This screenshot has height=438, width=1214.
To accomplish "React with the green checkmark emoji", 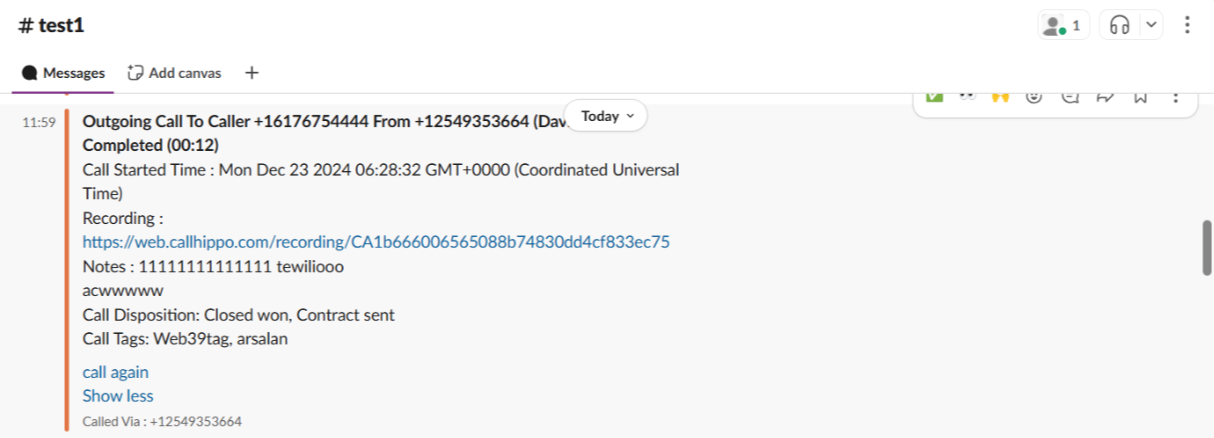I will point(935,97).
